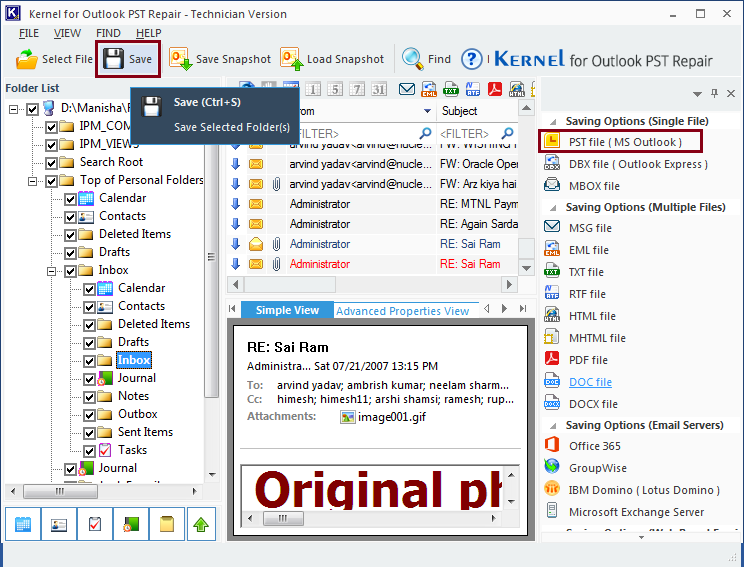Click the search magnifier in From filter
This screenshot has height=567, width=744.
coord(426,133)
